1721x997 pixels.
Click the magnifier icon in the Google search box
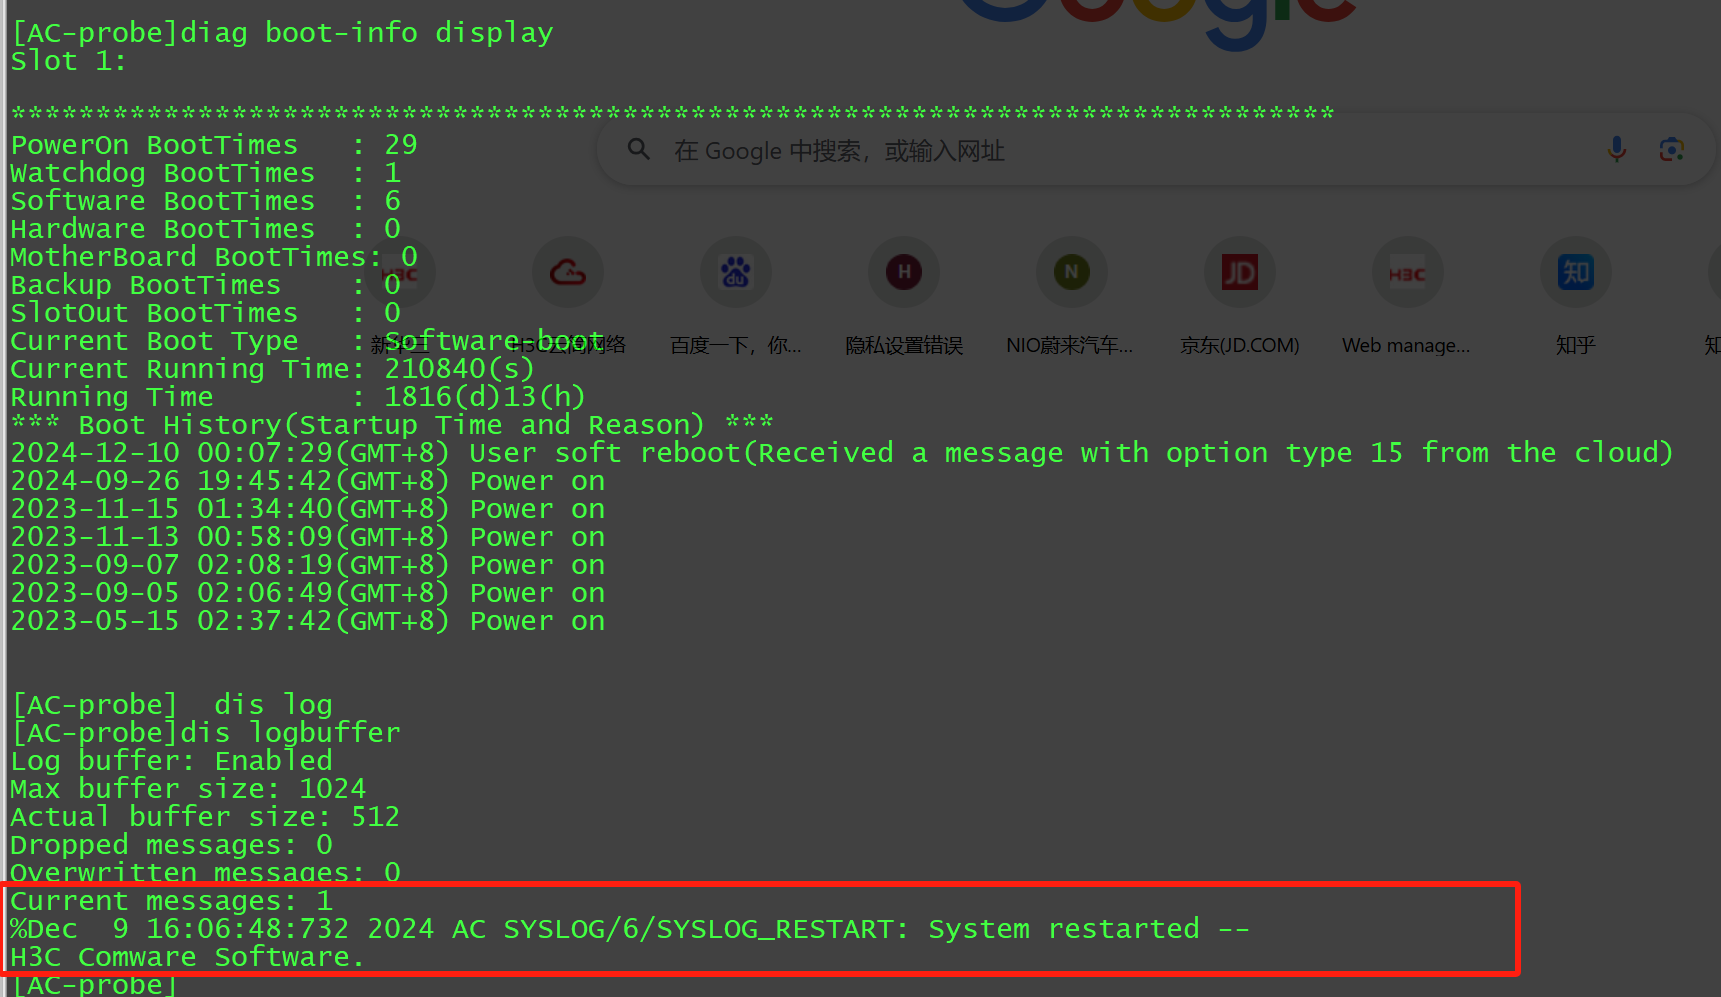(638, 150)
